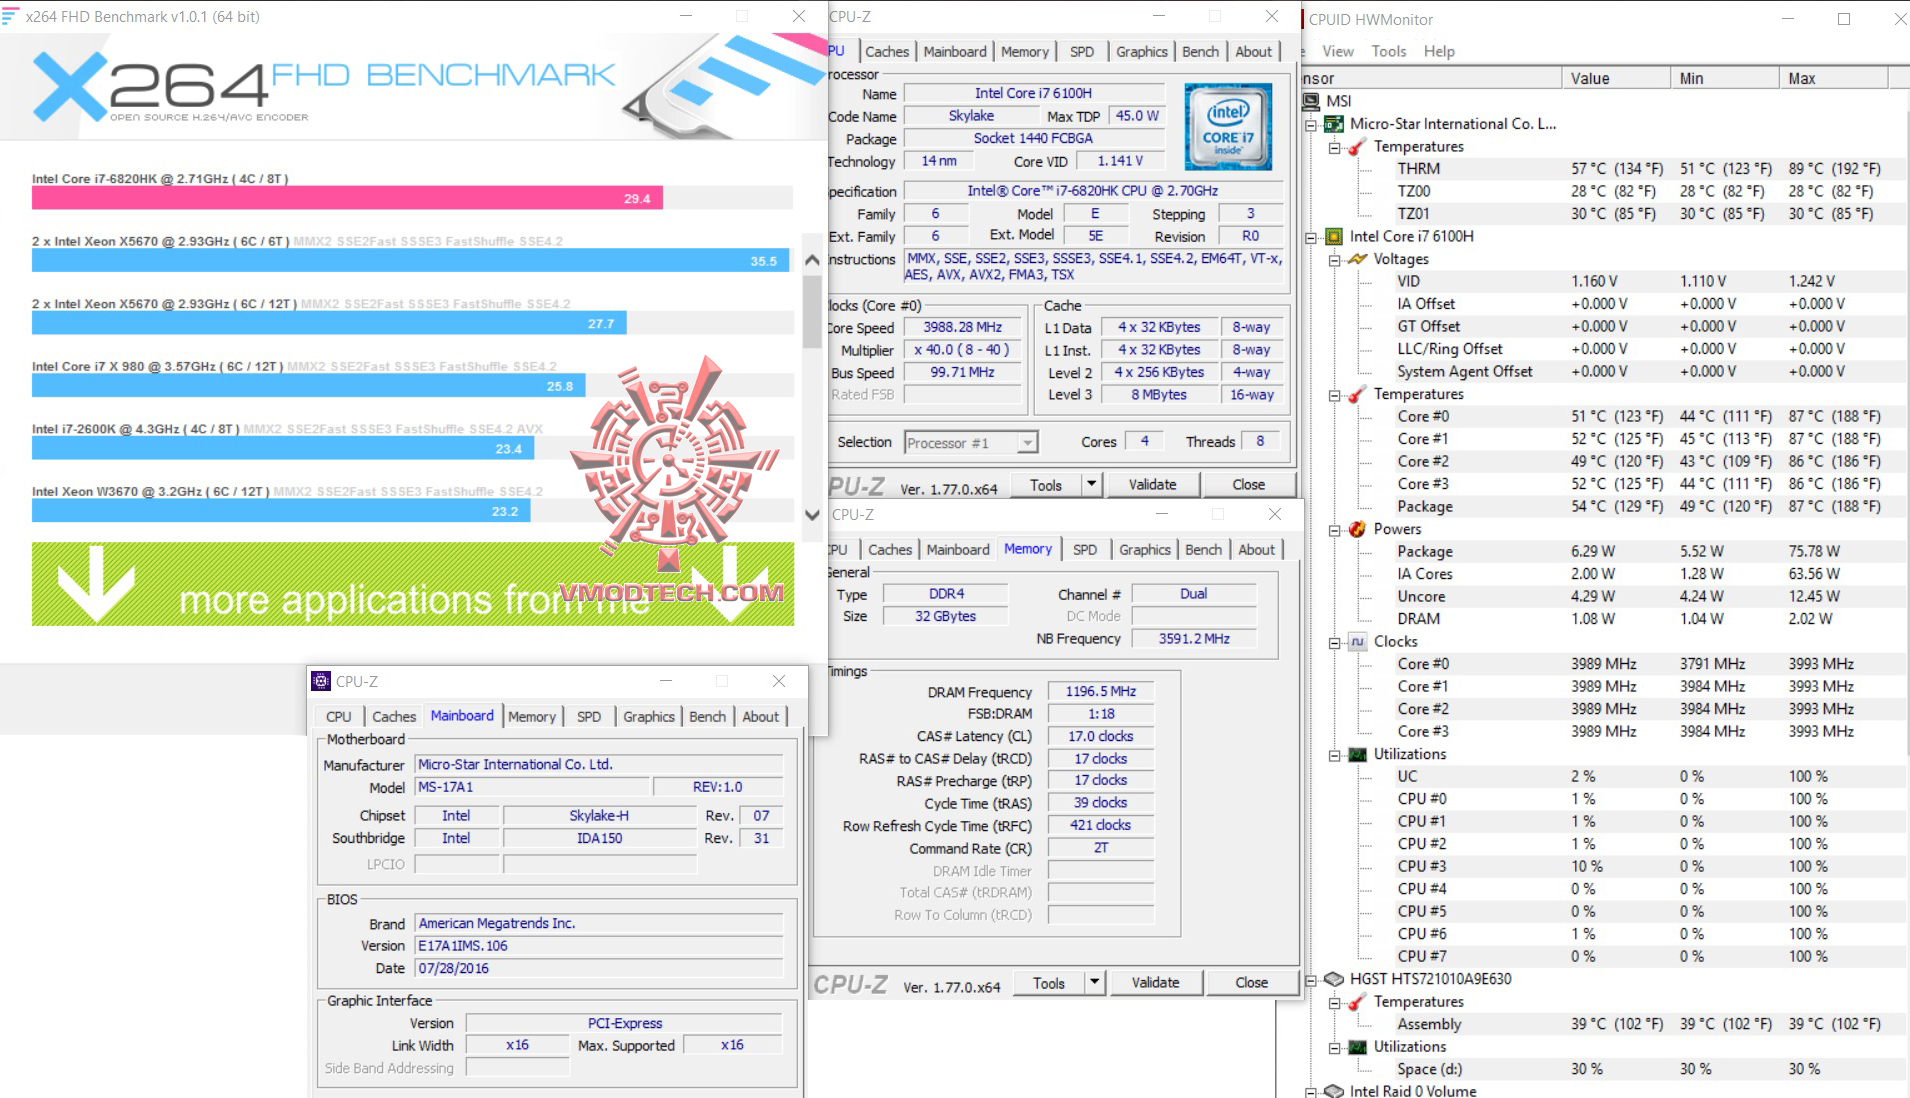Click the Max column header in HWMonitor
The width and height of the screenshot is (1910, 1098).
(1833, 78)
